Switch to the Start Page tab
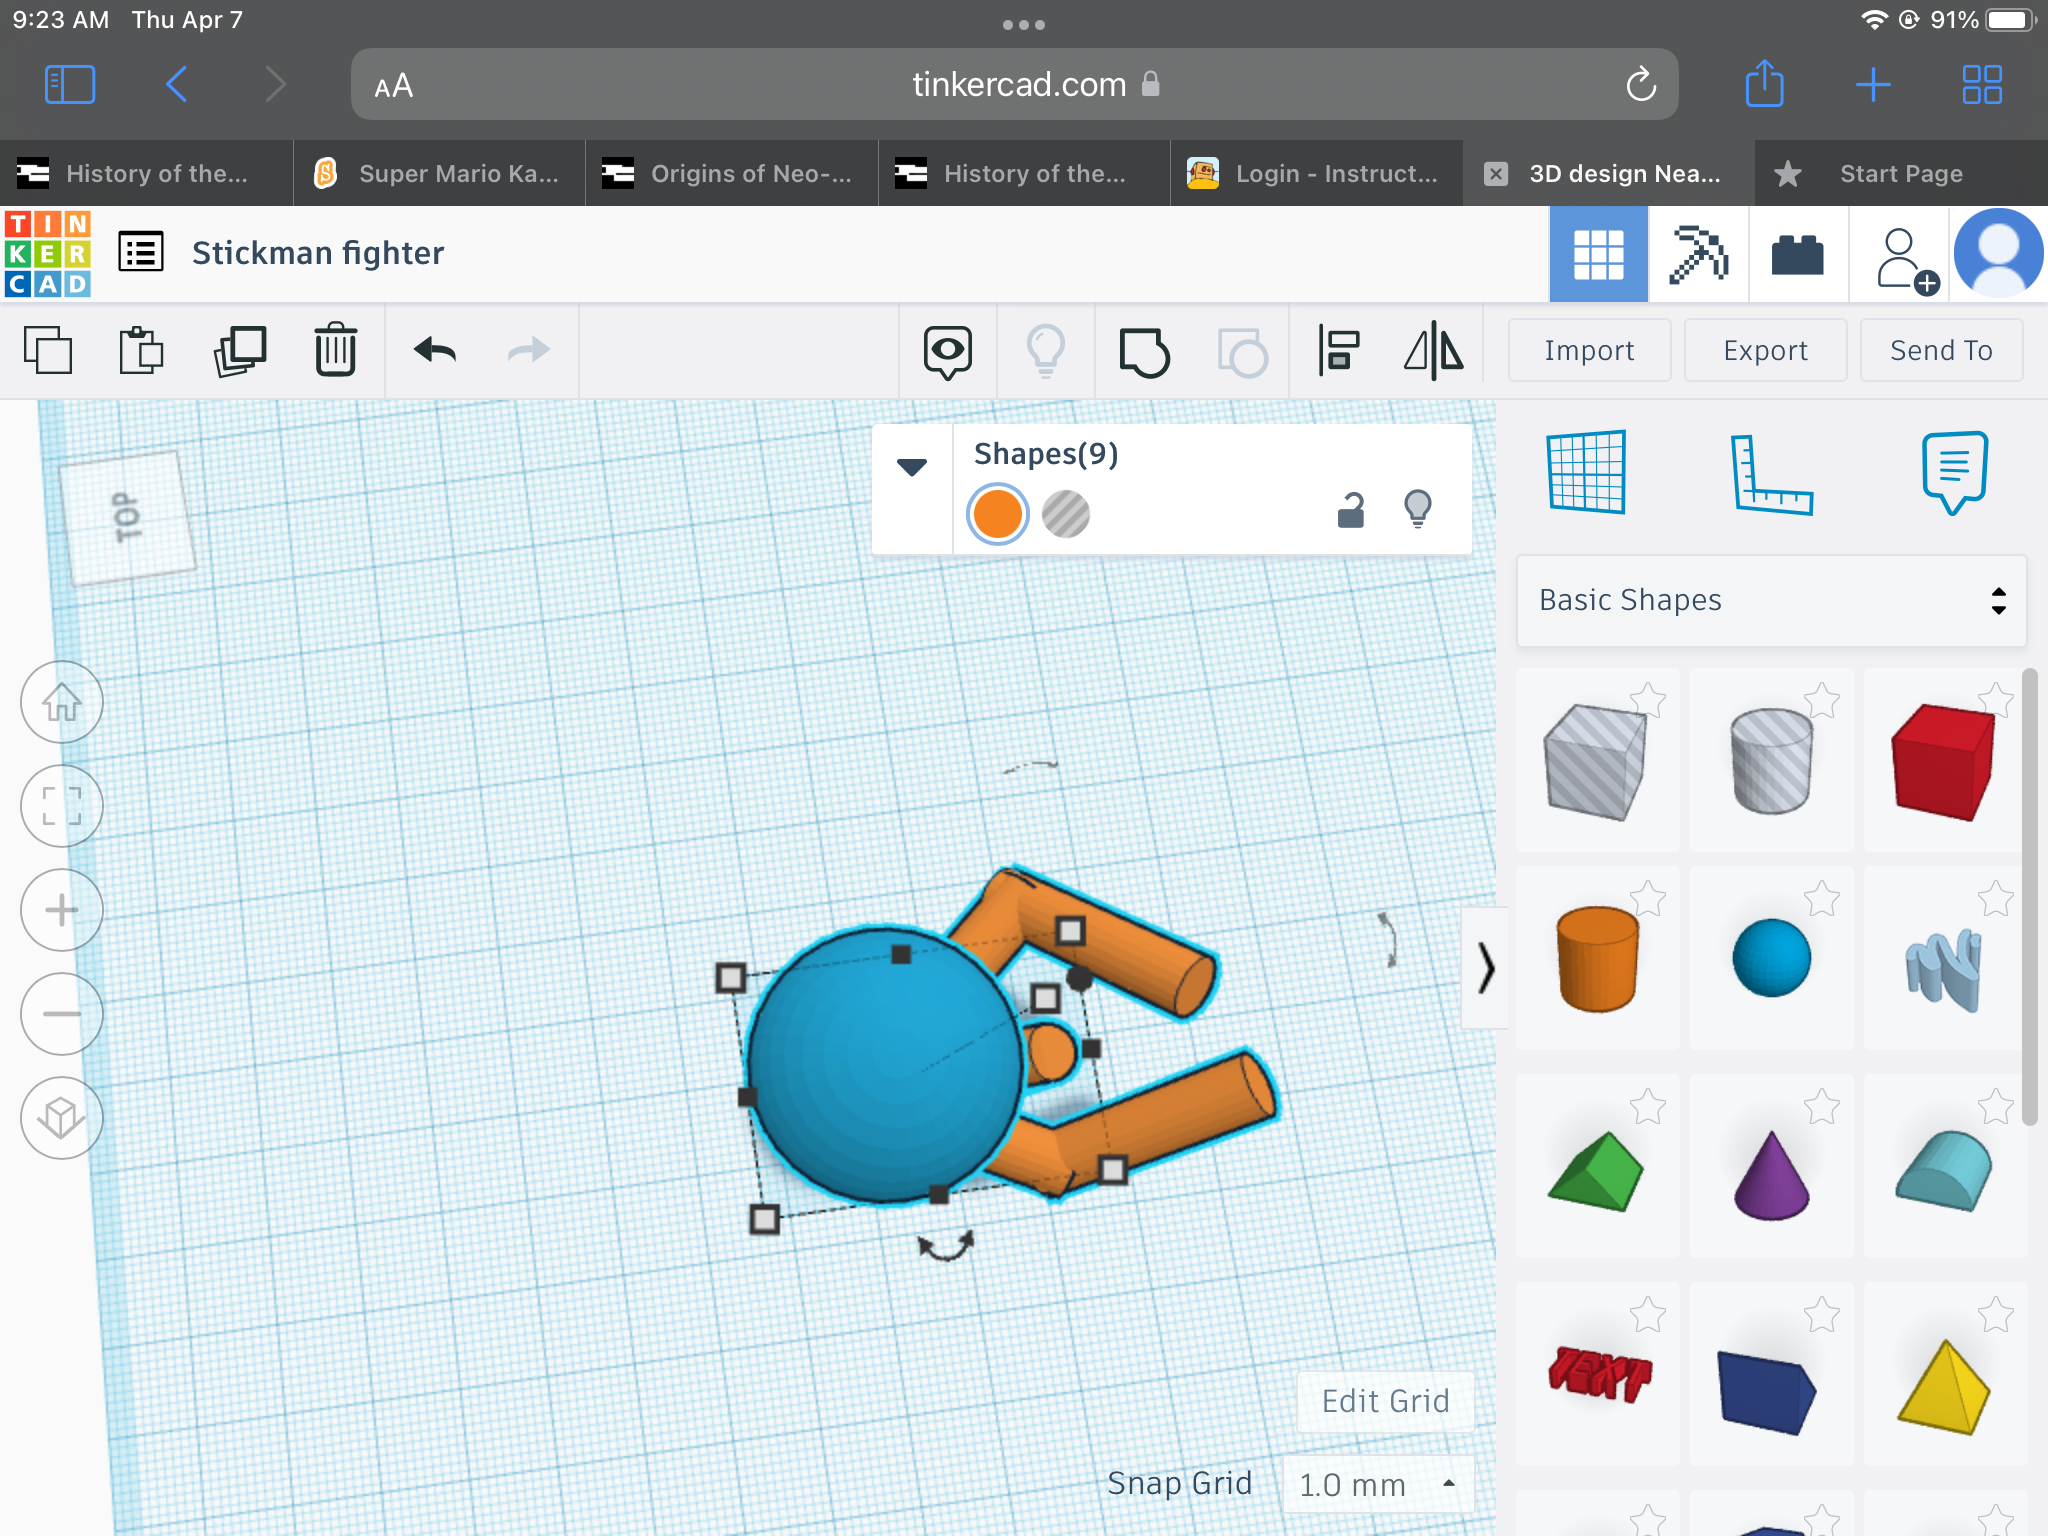 click(1899, 174)
